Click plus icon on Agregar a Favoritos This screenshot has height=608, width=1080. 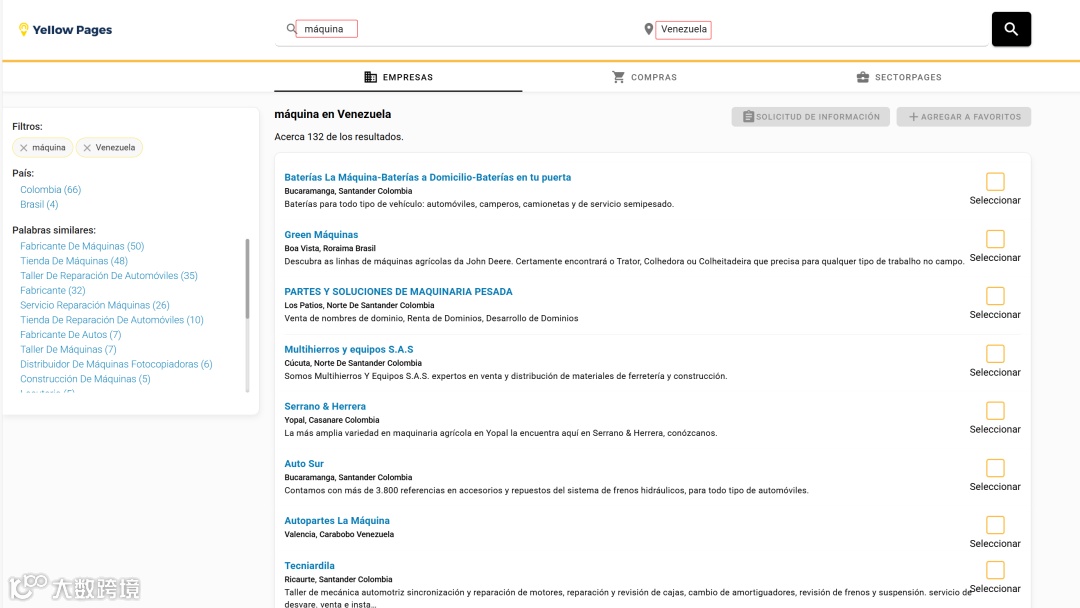pyautogui.click(x=913, y=117)
